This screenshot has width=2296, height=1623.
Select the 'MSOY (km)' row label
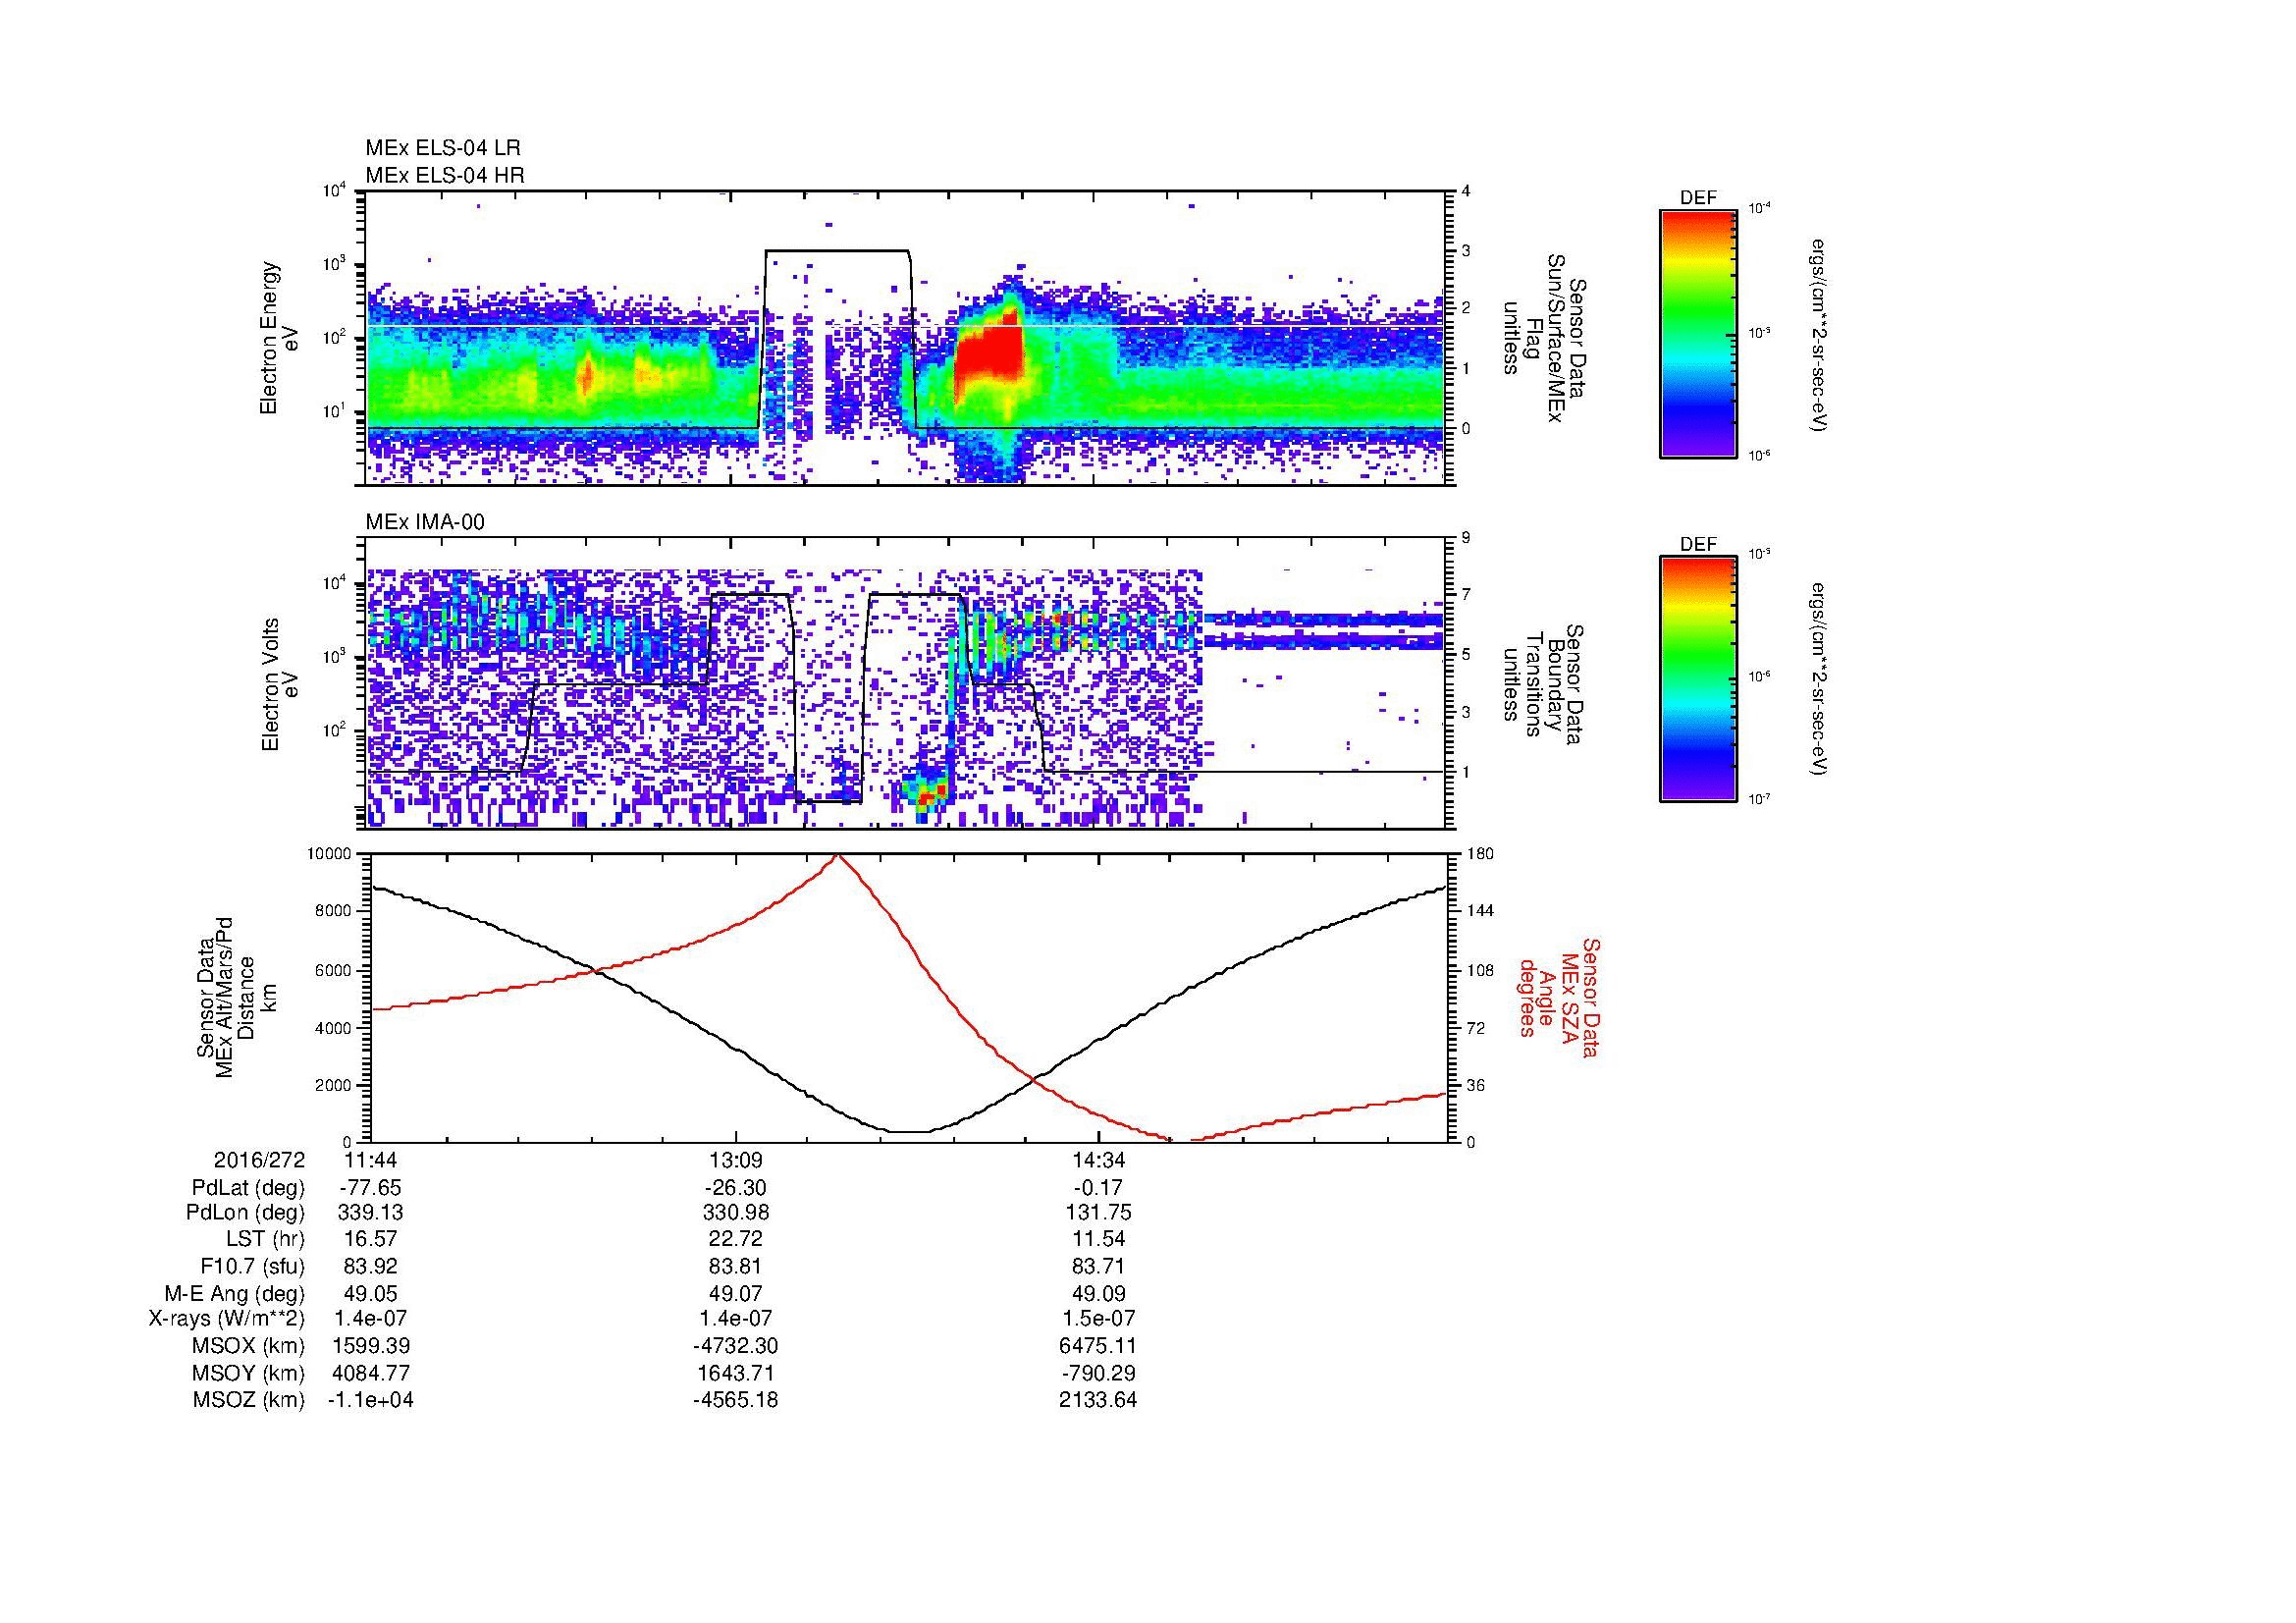(249, 1373)
